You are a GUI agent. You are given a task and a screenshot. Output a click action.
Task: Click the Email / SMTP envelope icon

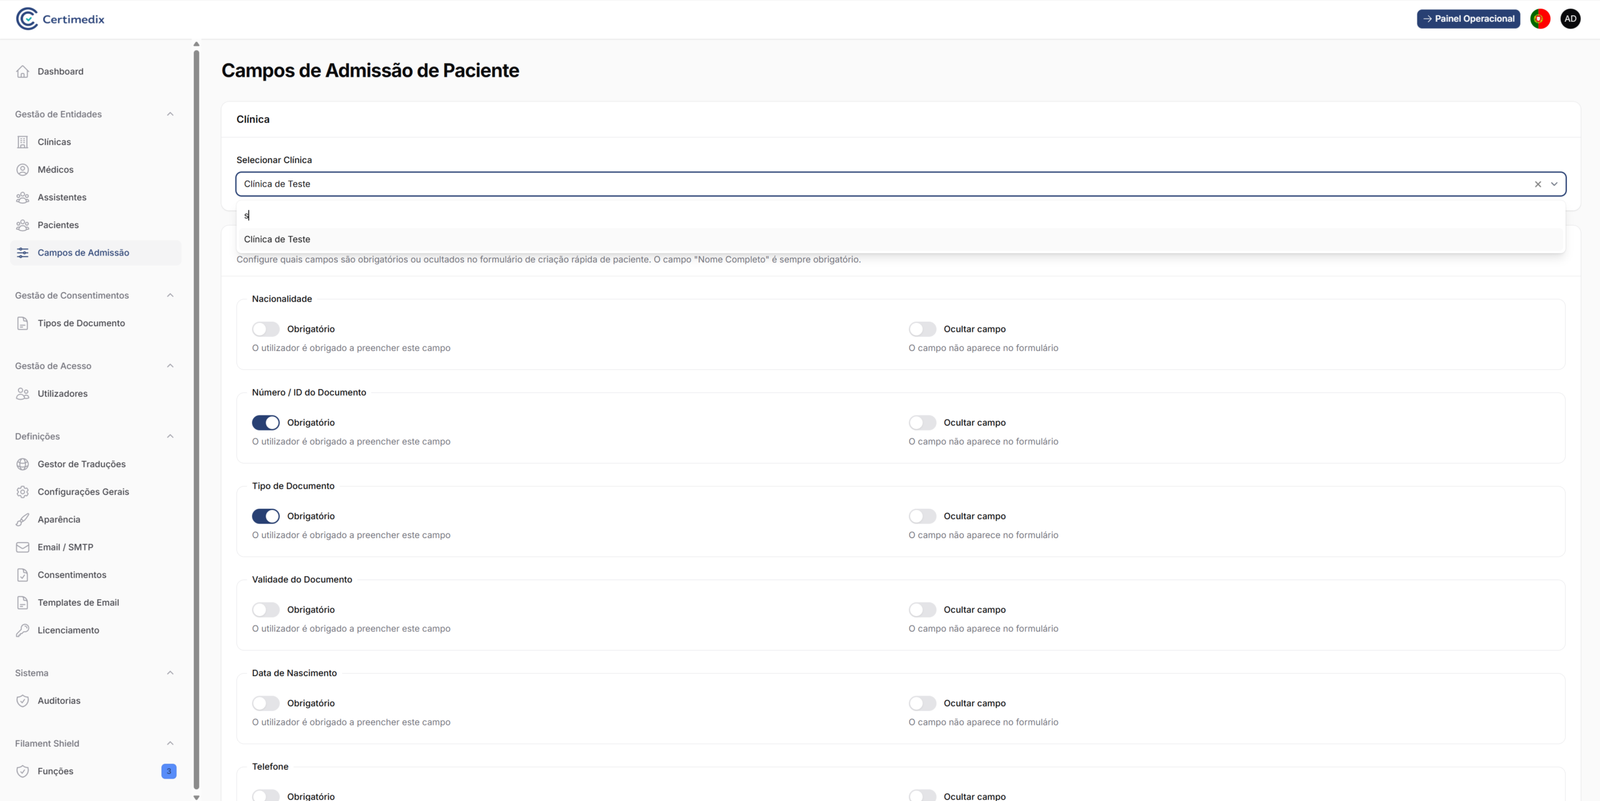coord(23,547)
